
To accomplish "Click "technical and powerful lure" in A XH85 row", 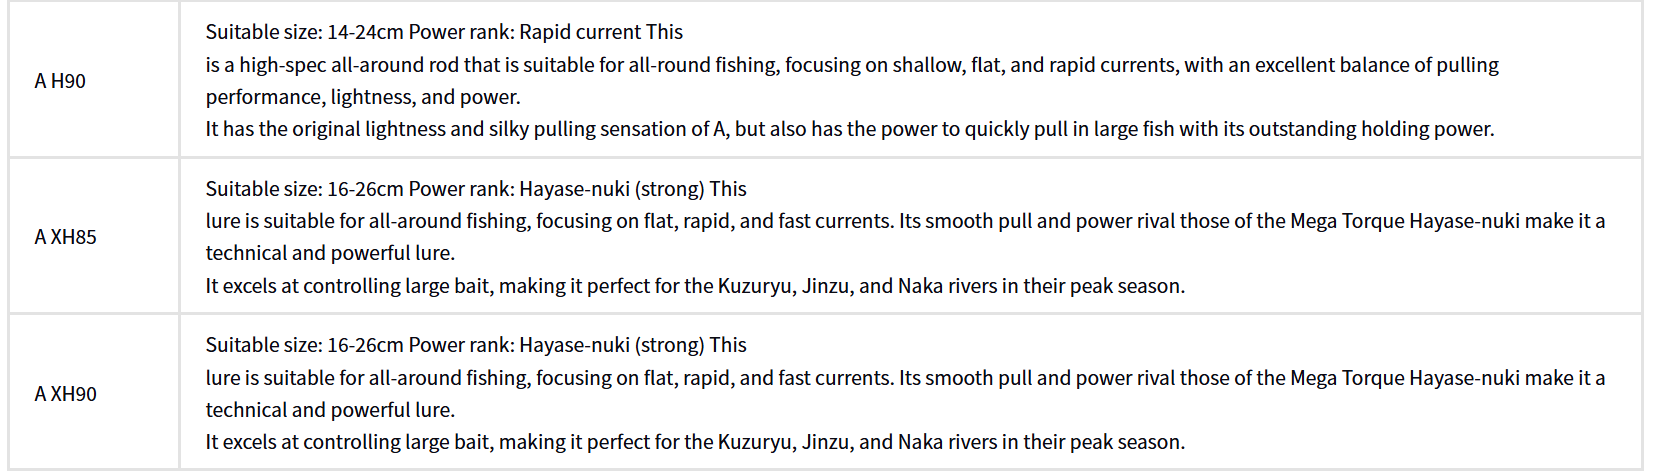I will [x=330, y=253].
